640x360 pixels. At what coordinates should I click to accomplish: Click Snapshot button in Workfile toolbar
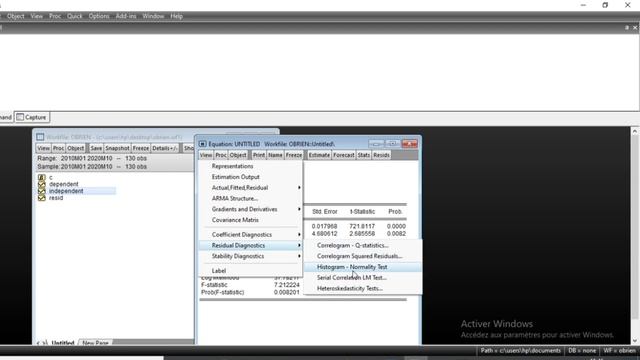pyautogui.click(x=117, y=148)
